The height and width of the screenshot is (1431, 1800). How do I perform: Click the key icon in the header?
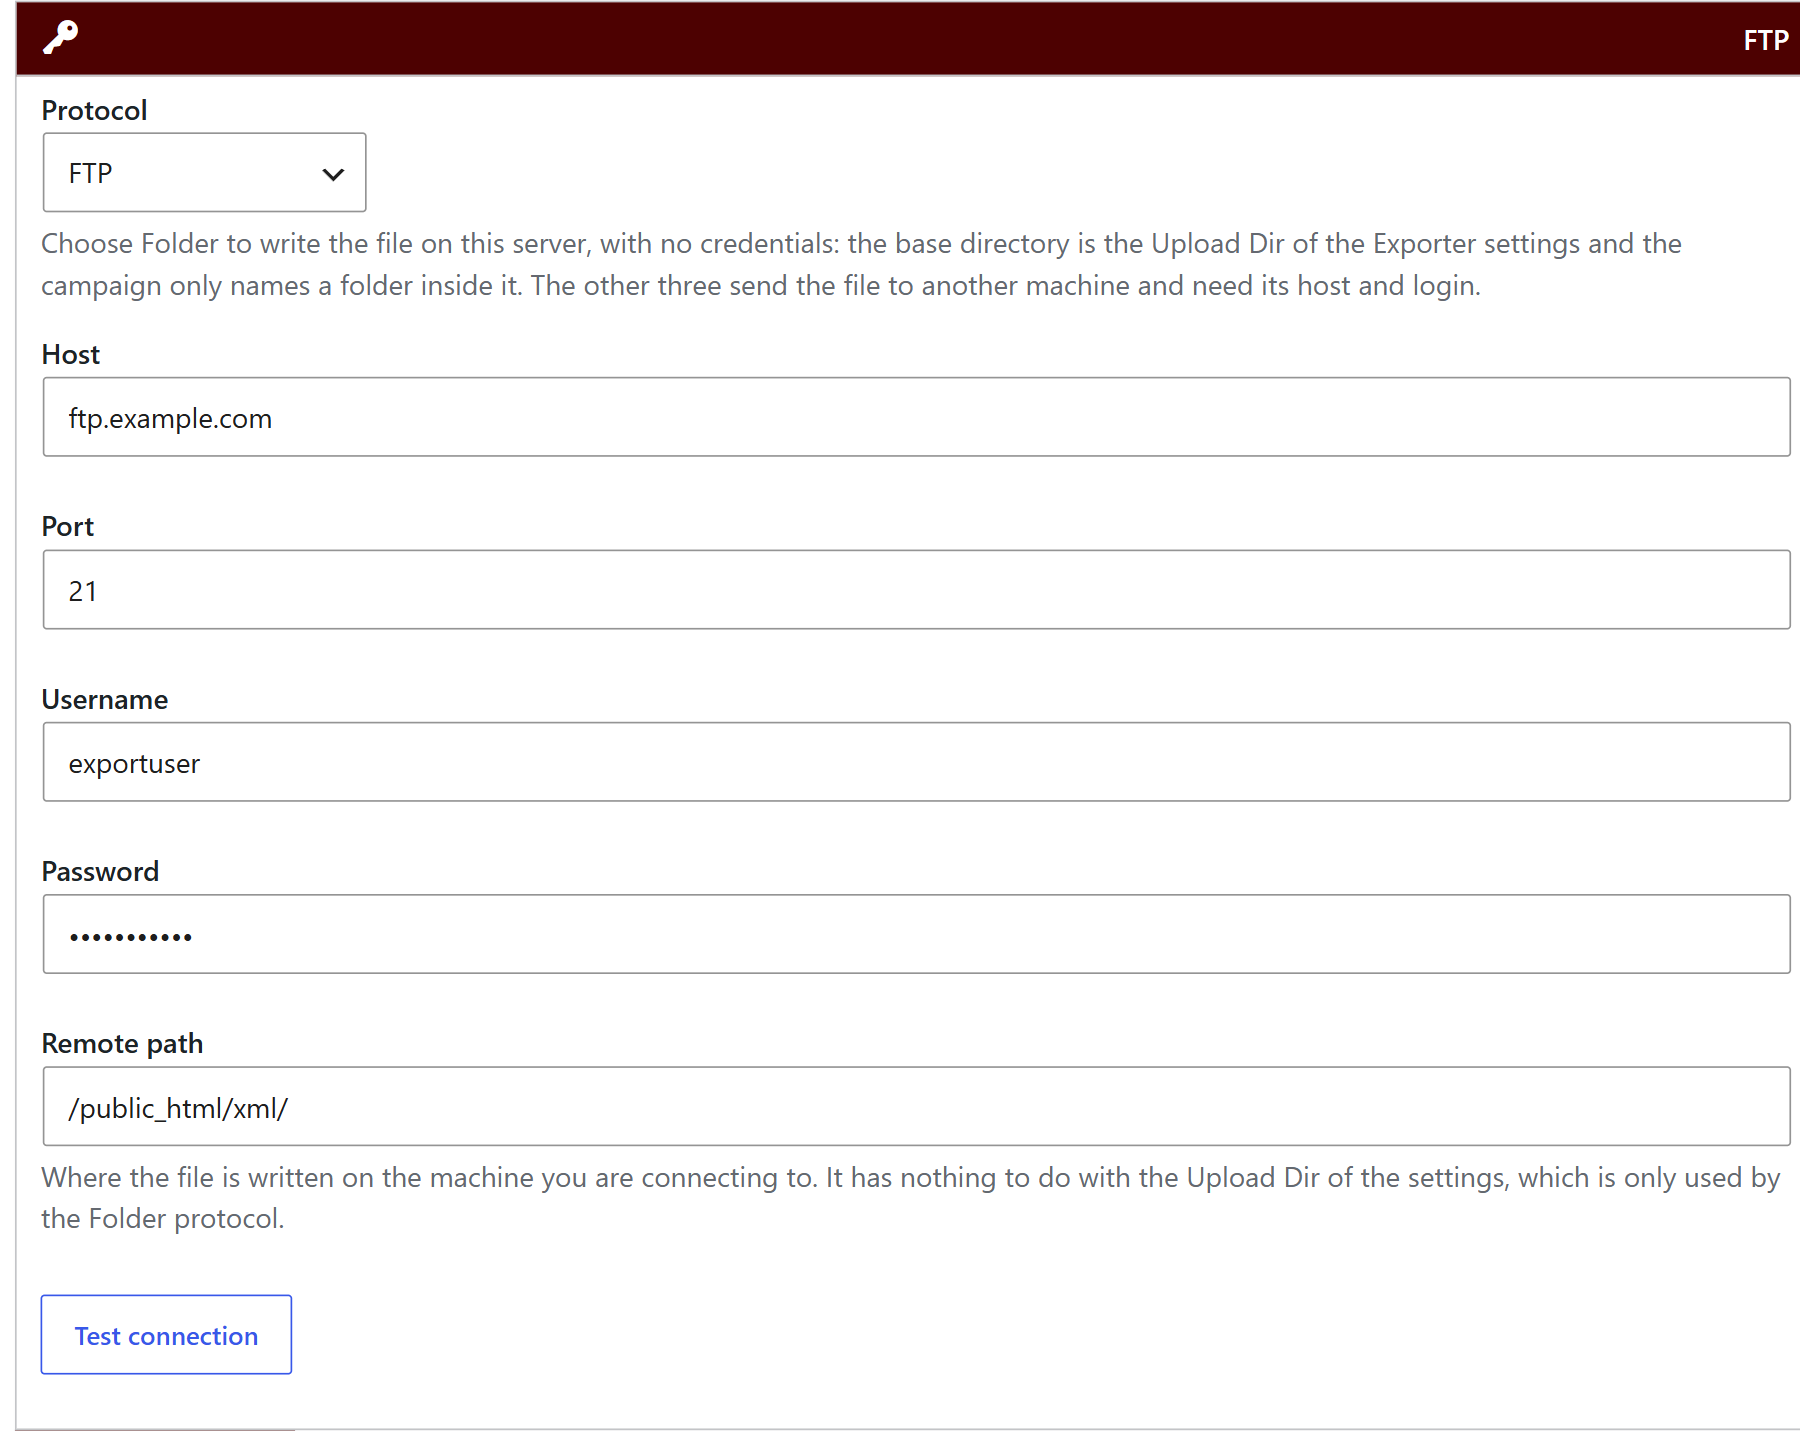click(x=61, y=38)
